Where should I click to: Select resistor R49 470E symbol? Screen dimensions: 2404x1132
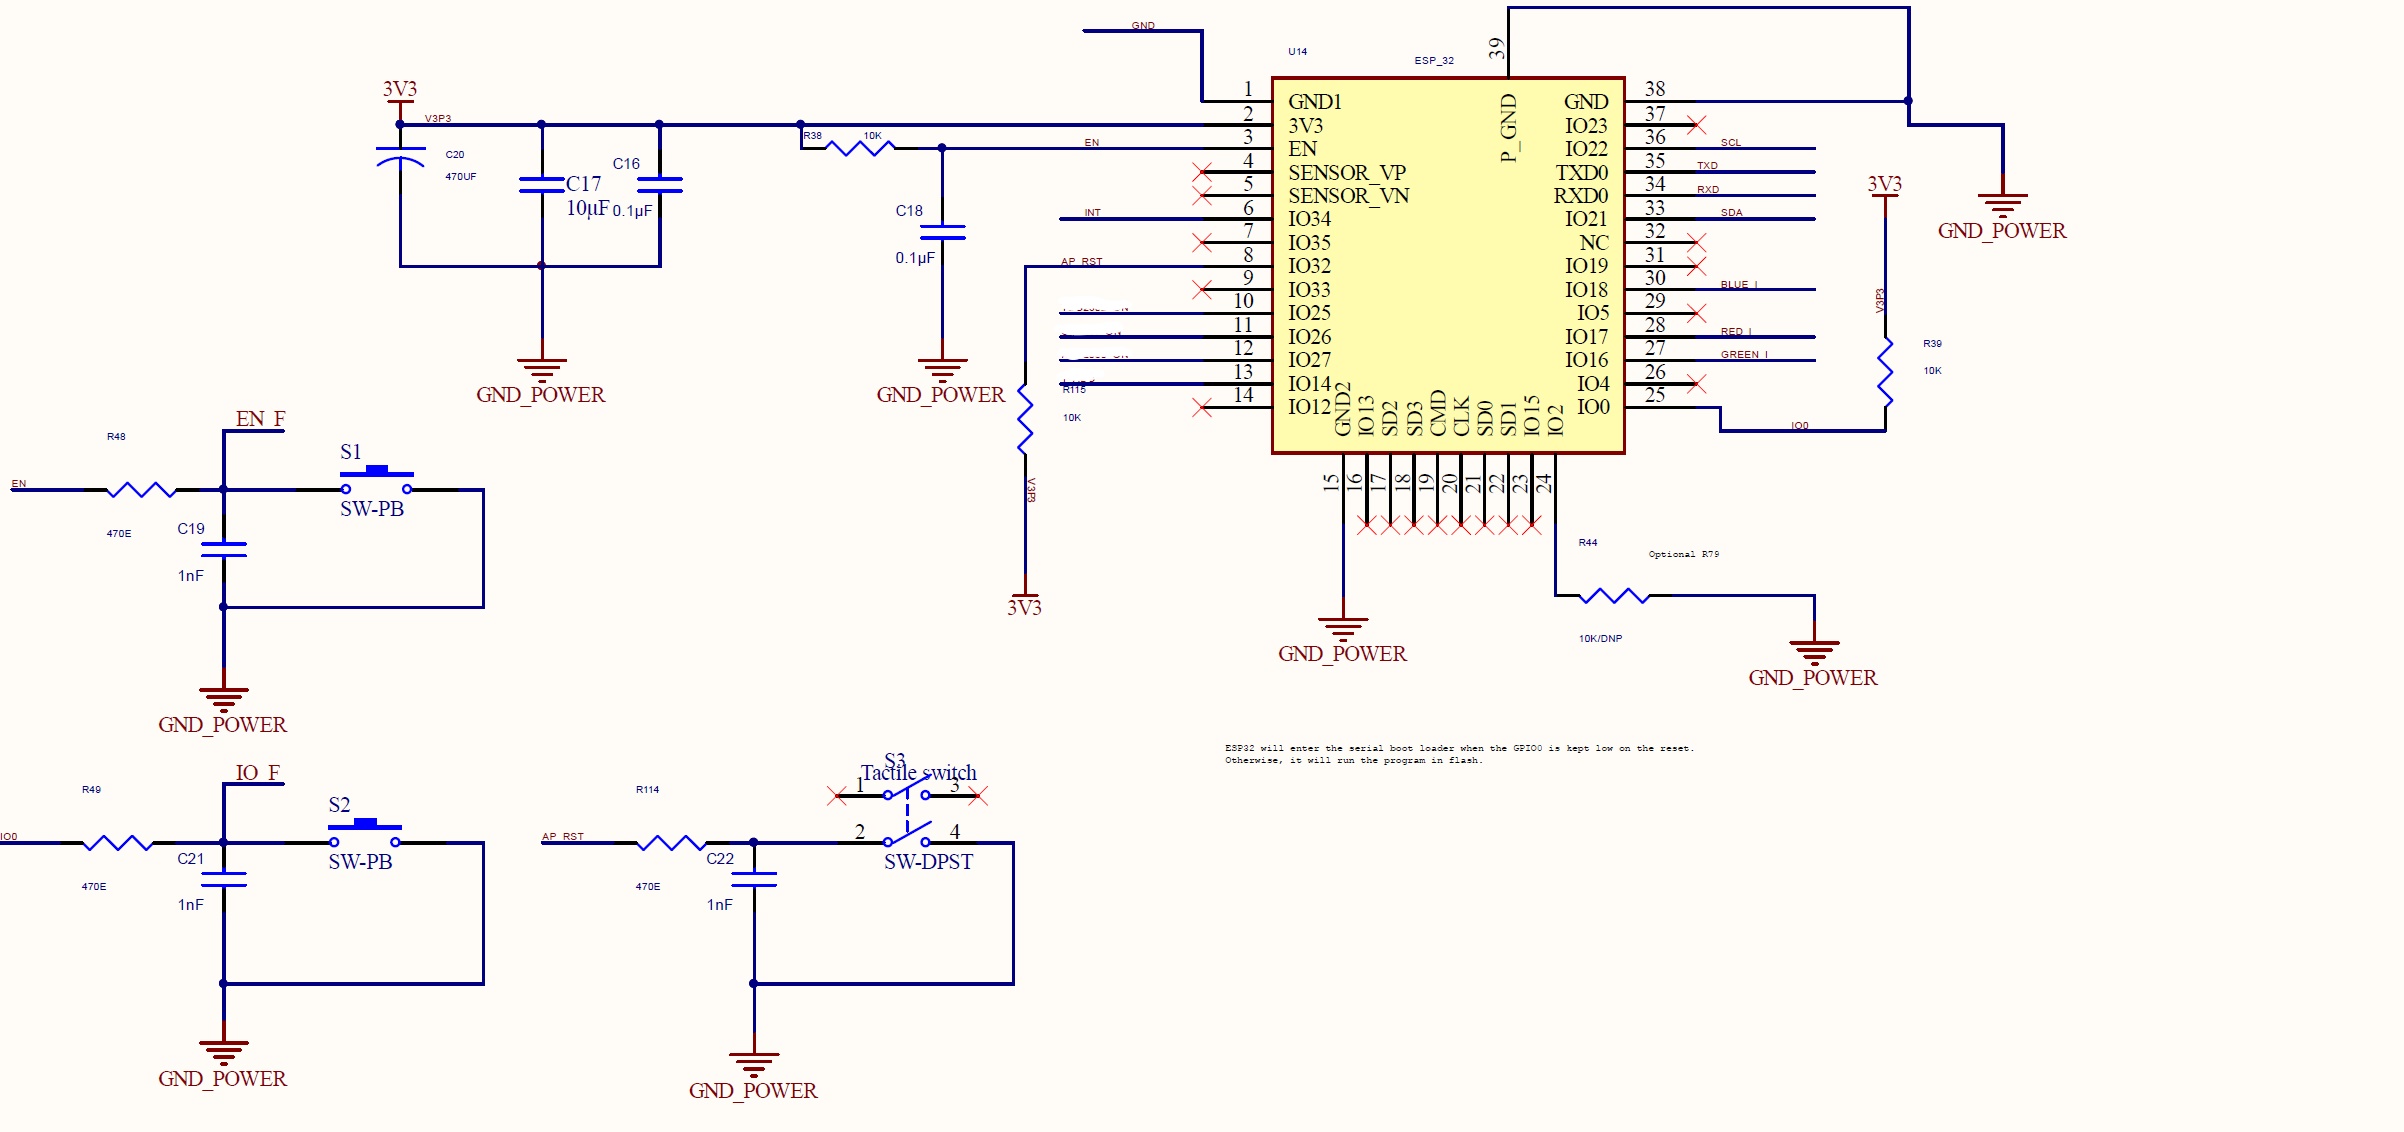[117, 843]
